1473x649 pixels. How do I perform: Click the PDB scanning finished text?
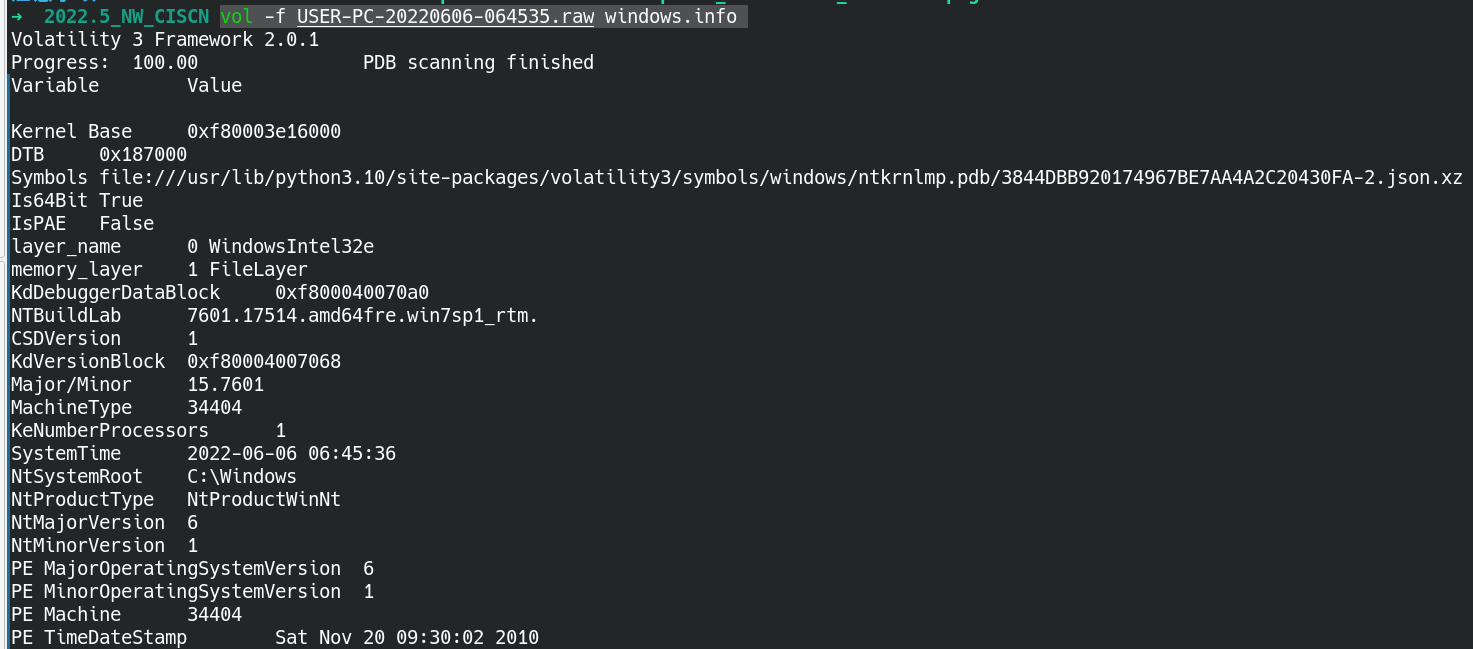pos(478,62)
